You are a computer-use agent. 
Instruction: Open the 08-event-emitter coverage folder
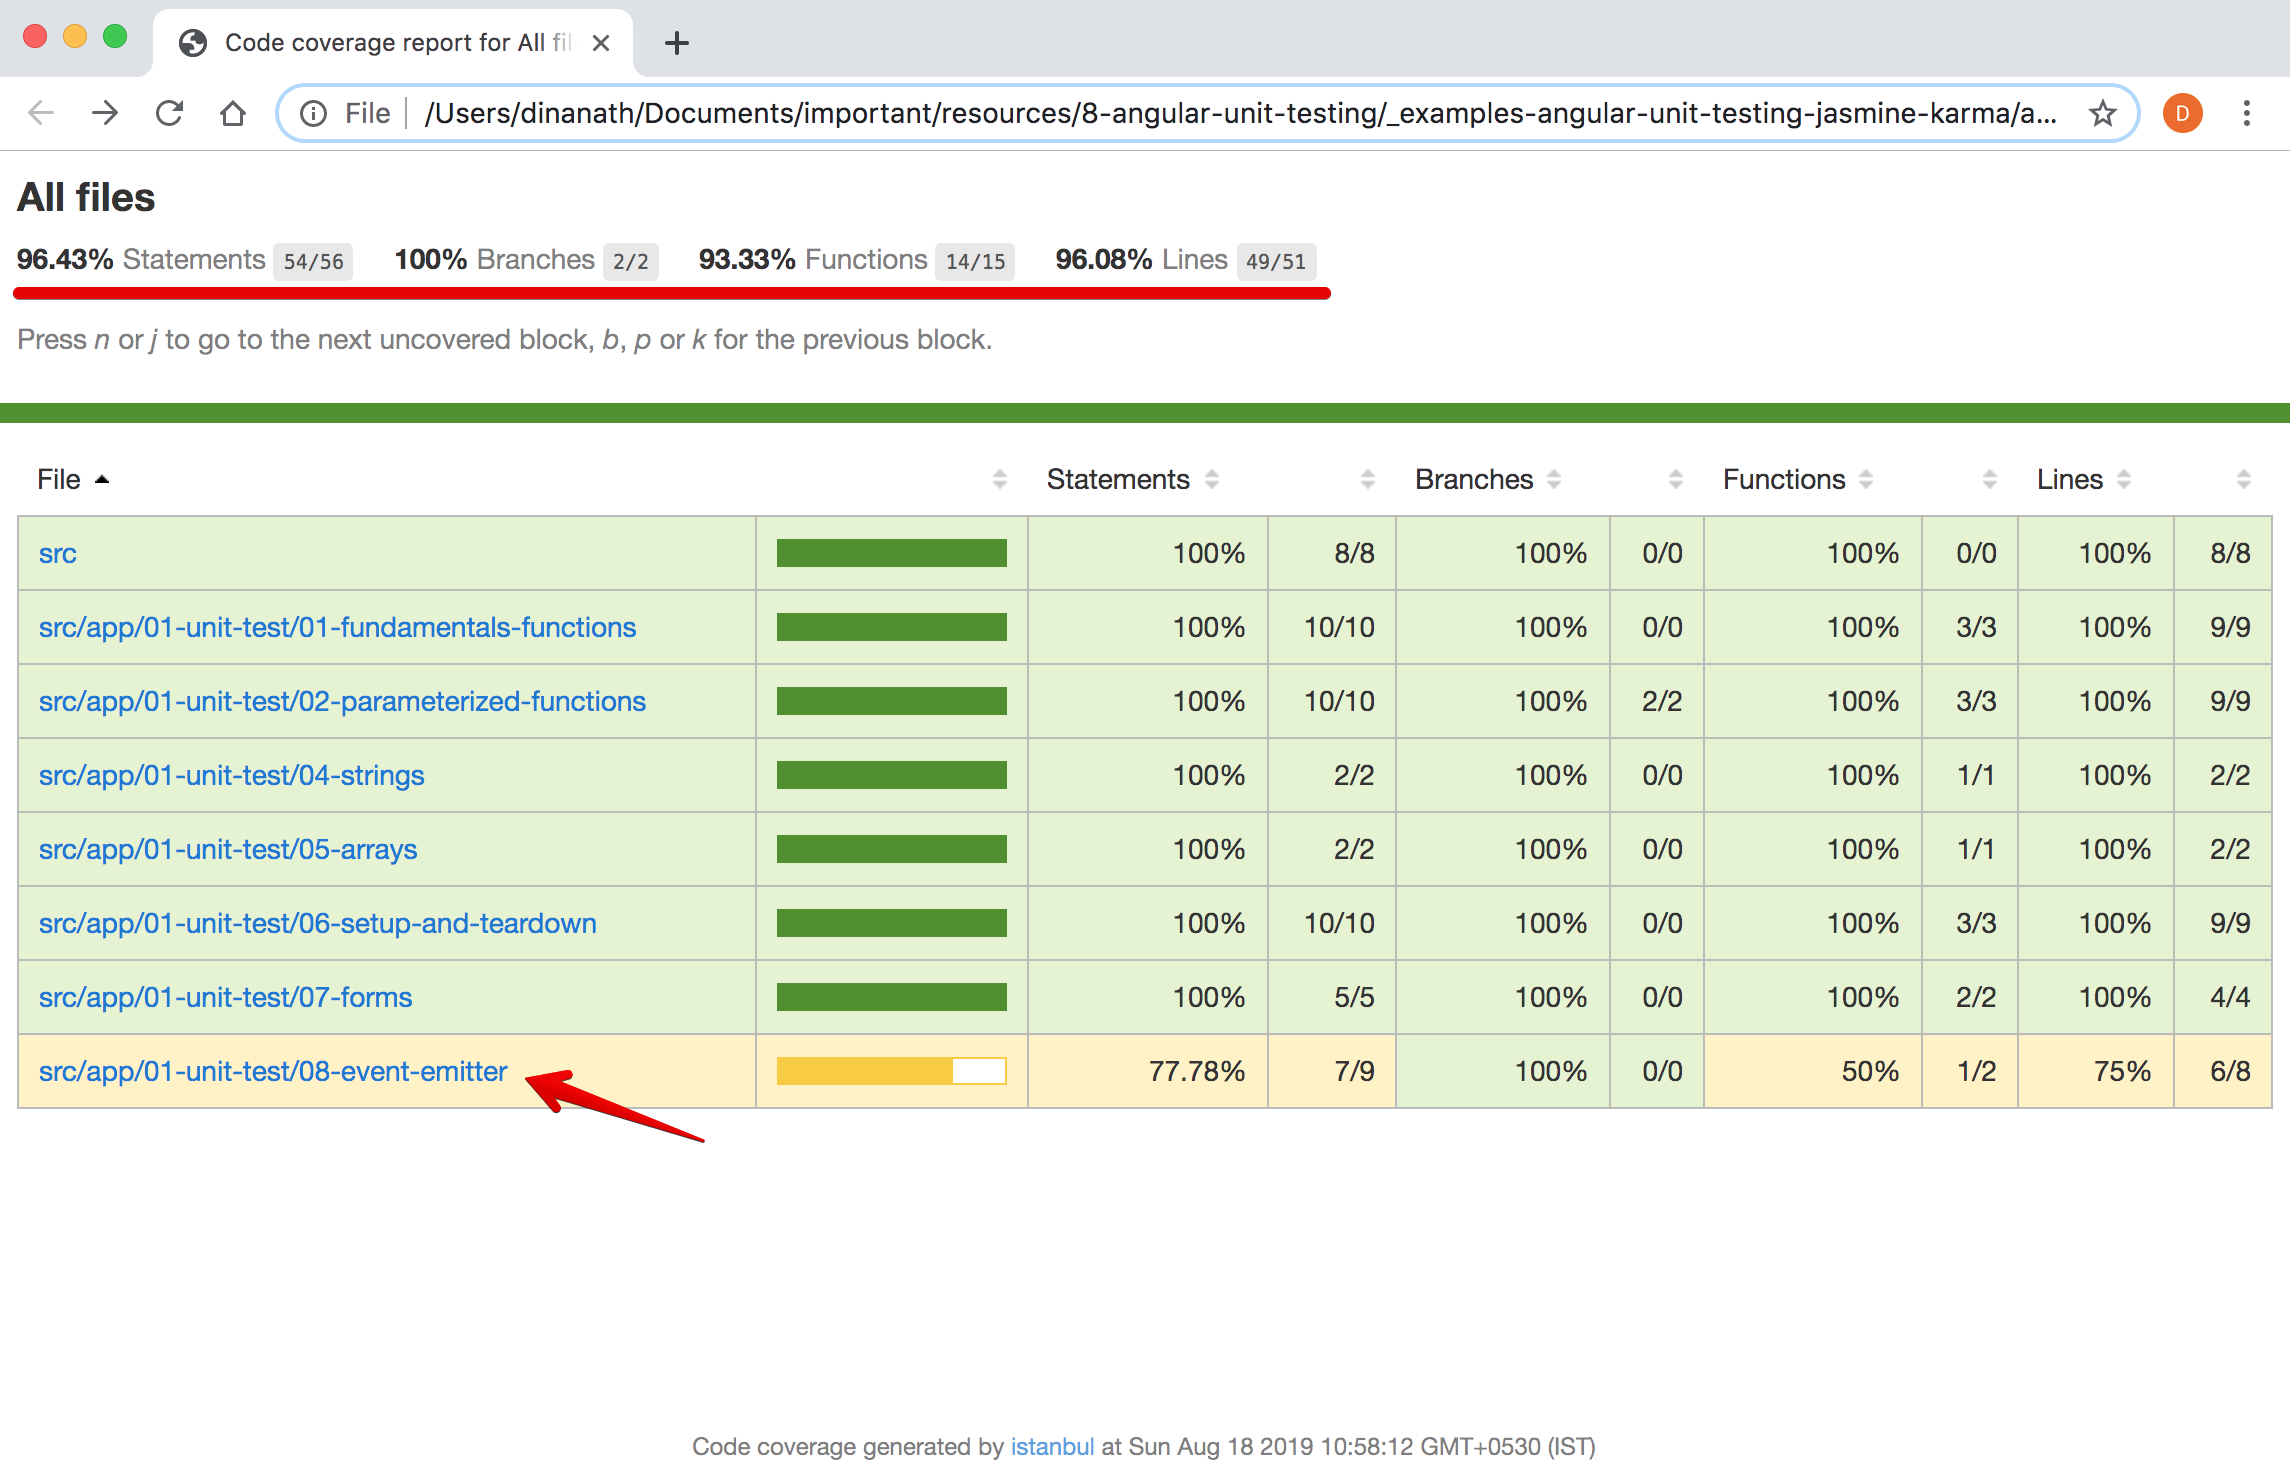pos(273,1071)
